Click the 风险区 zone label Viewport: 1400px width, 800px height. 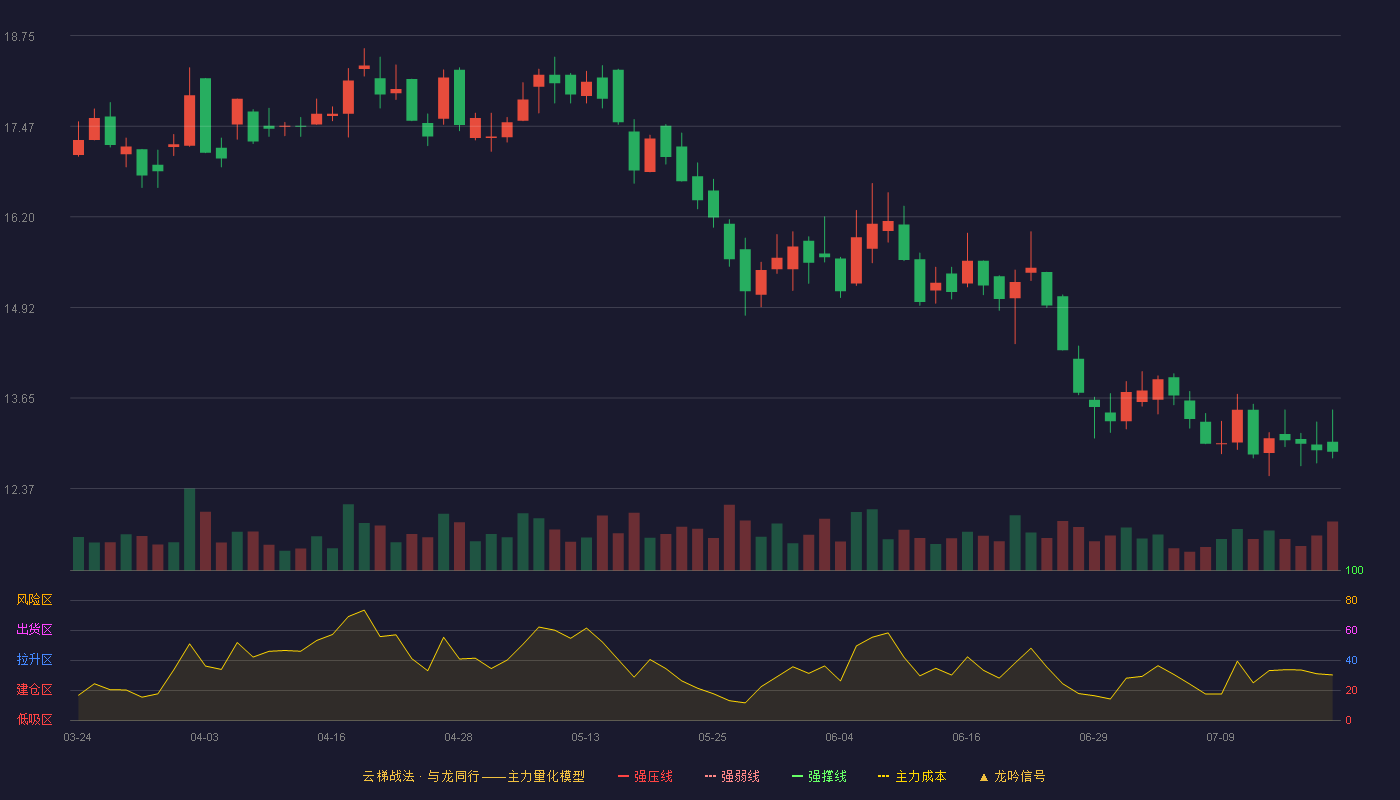pos(34,600)
